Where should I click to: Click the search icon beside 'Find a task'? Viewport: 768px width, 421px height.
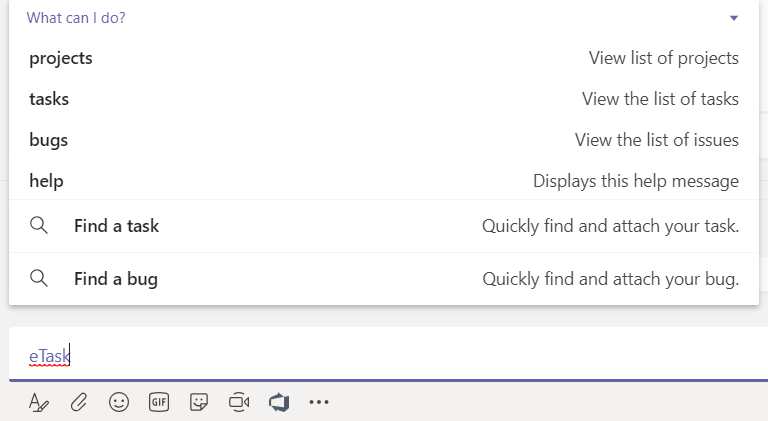39,226
